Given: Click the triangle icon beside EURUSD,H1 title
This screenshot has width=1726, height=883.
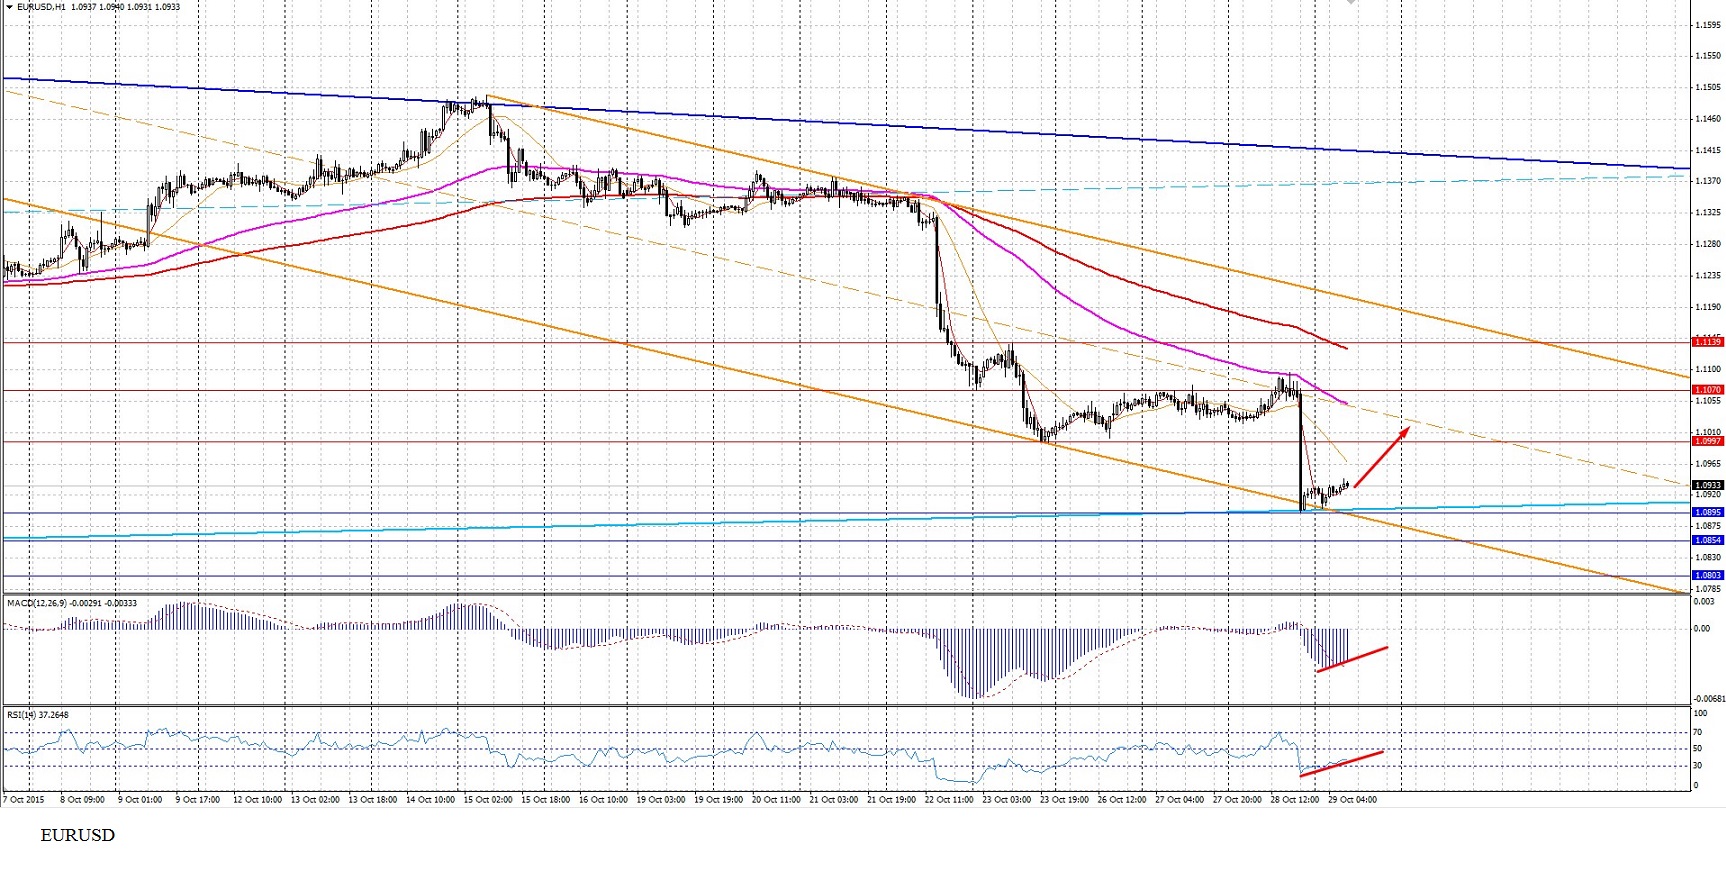Looking at the screenshot, I should (x=9, y=7).
